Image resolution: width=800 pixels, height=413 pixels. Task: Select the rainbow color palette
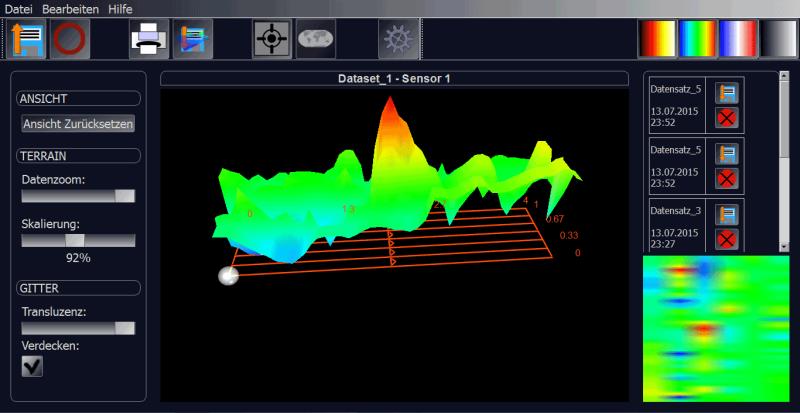697,39
